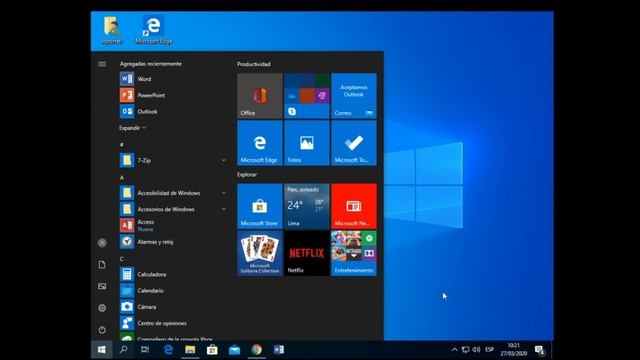Open the Fotos tile
The height and width of the screenshot is (360, 640).
[307, 143]
